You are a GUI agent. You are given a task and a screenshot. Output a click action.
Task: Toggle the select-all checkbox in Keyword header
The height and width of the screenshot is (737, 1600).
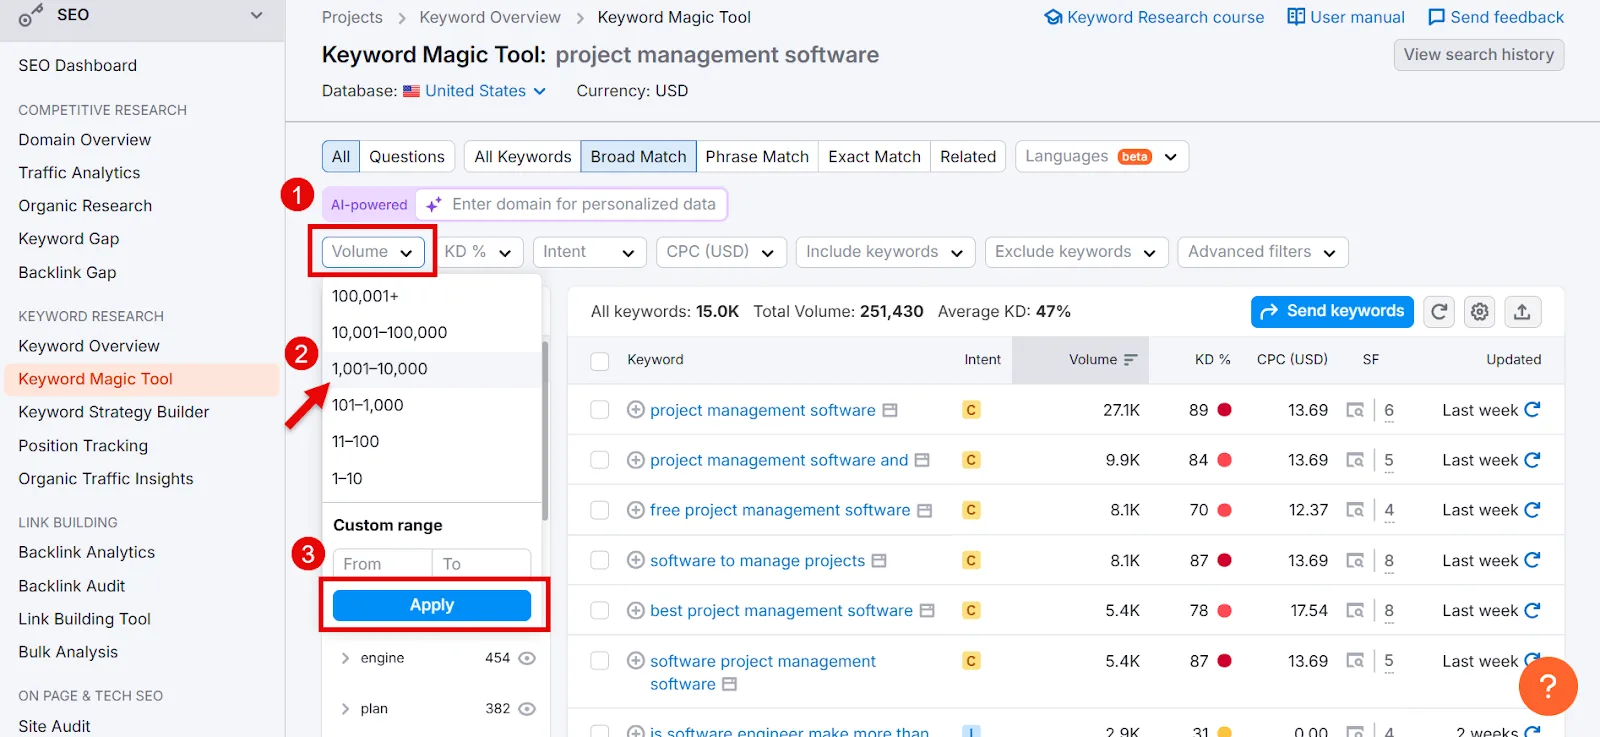tap(600, 361)
